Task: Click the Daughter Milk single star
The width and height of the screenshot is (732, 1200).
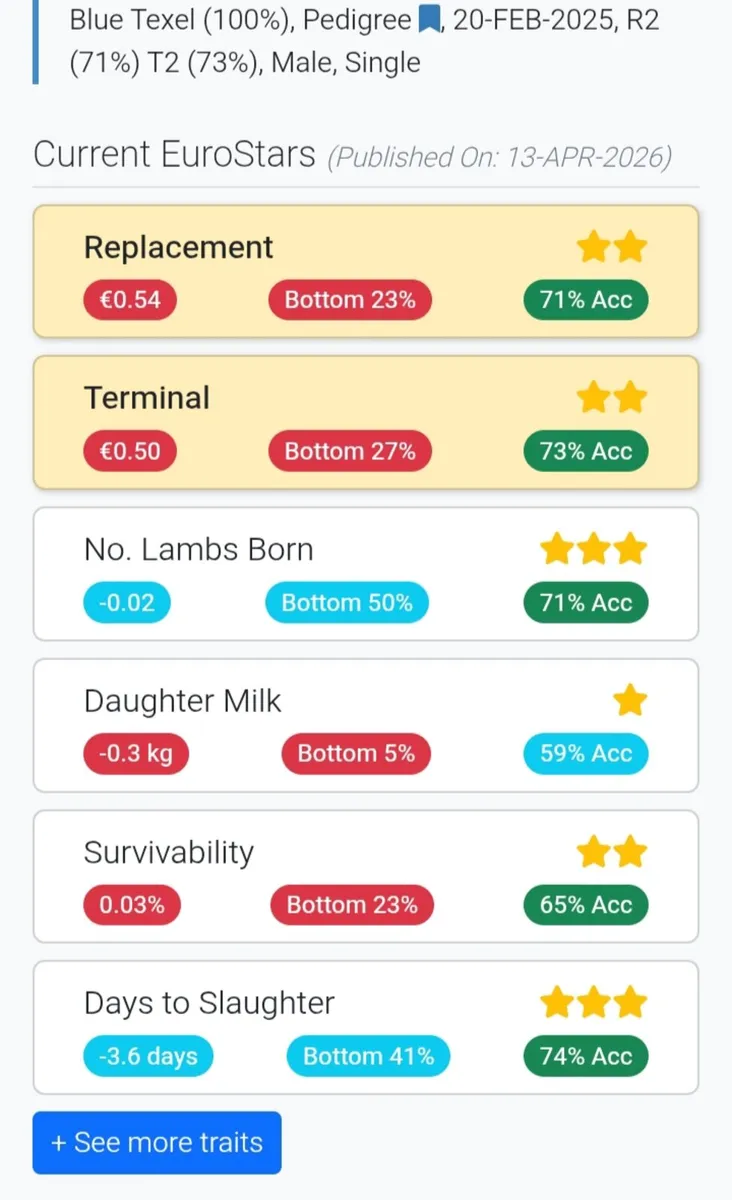Action: [x=630, y=701]
